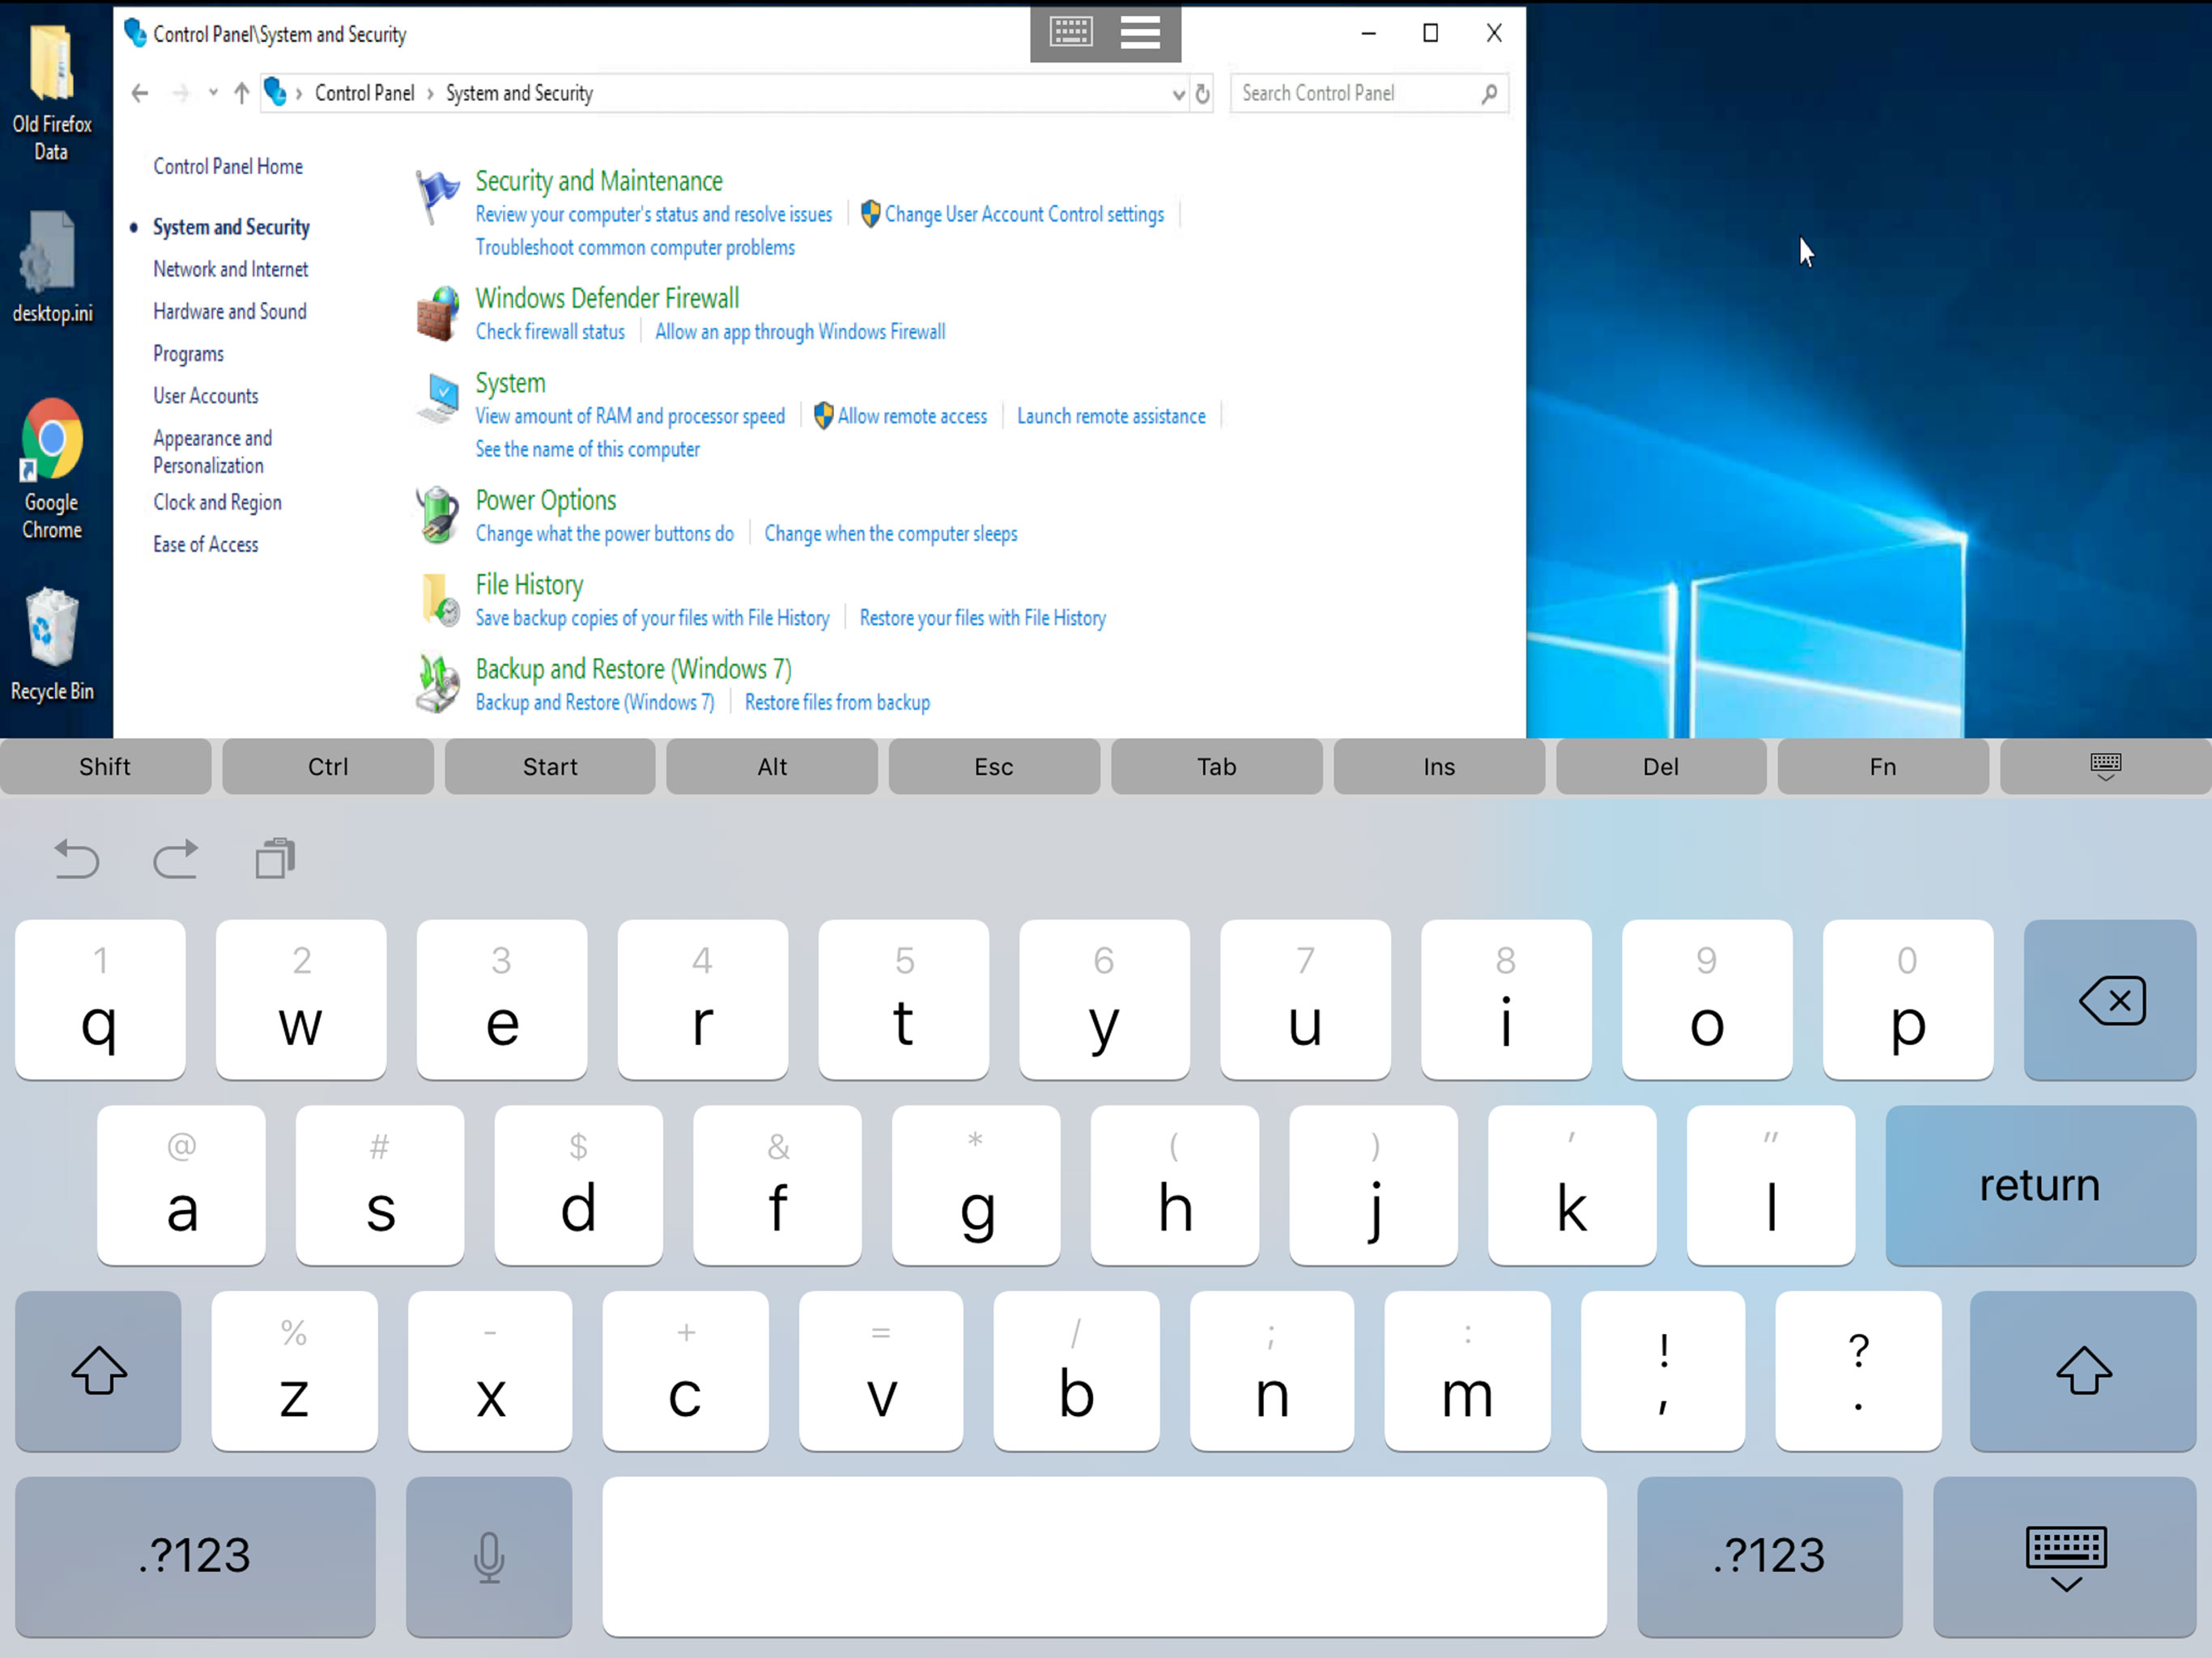Open Change when the computer sleeps
Viewport: 2212px width, 1658px height.
(x=891, y=533)
